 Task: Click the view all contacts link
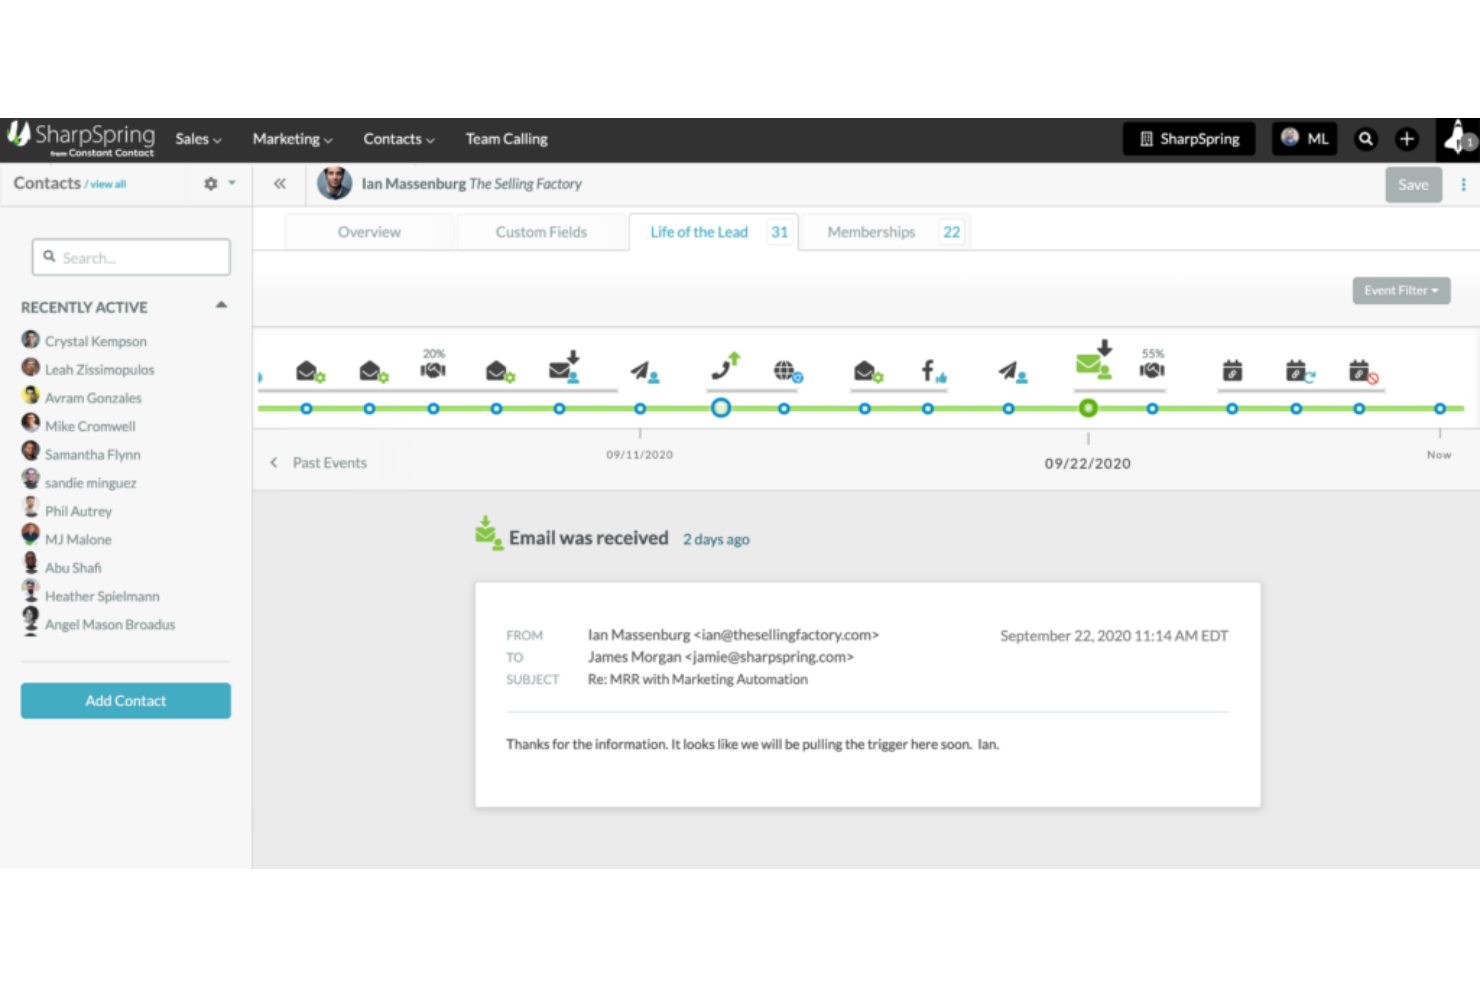click(x=104, y=184)
